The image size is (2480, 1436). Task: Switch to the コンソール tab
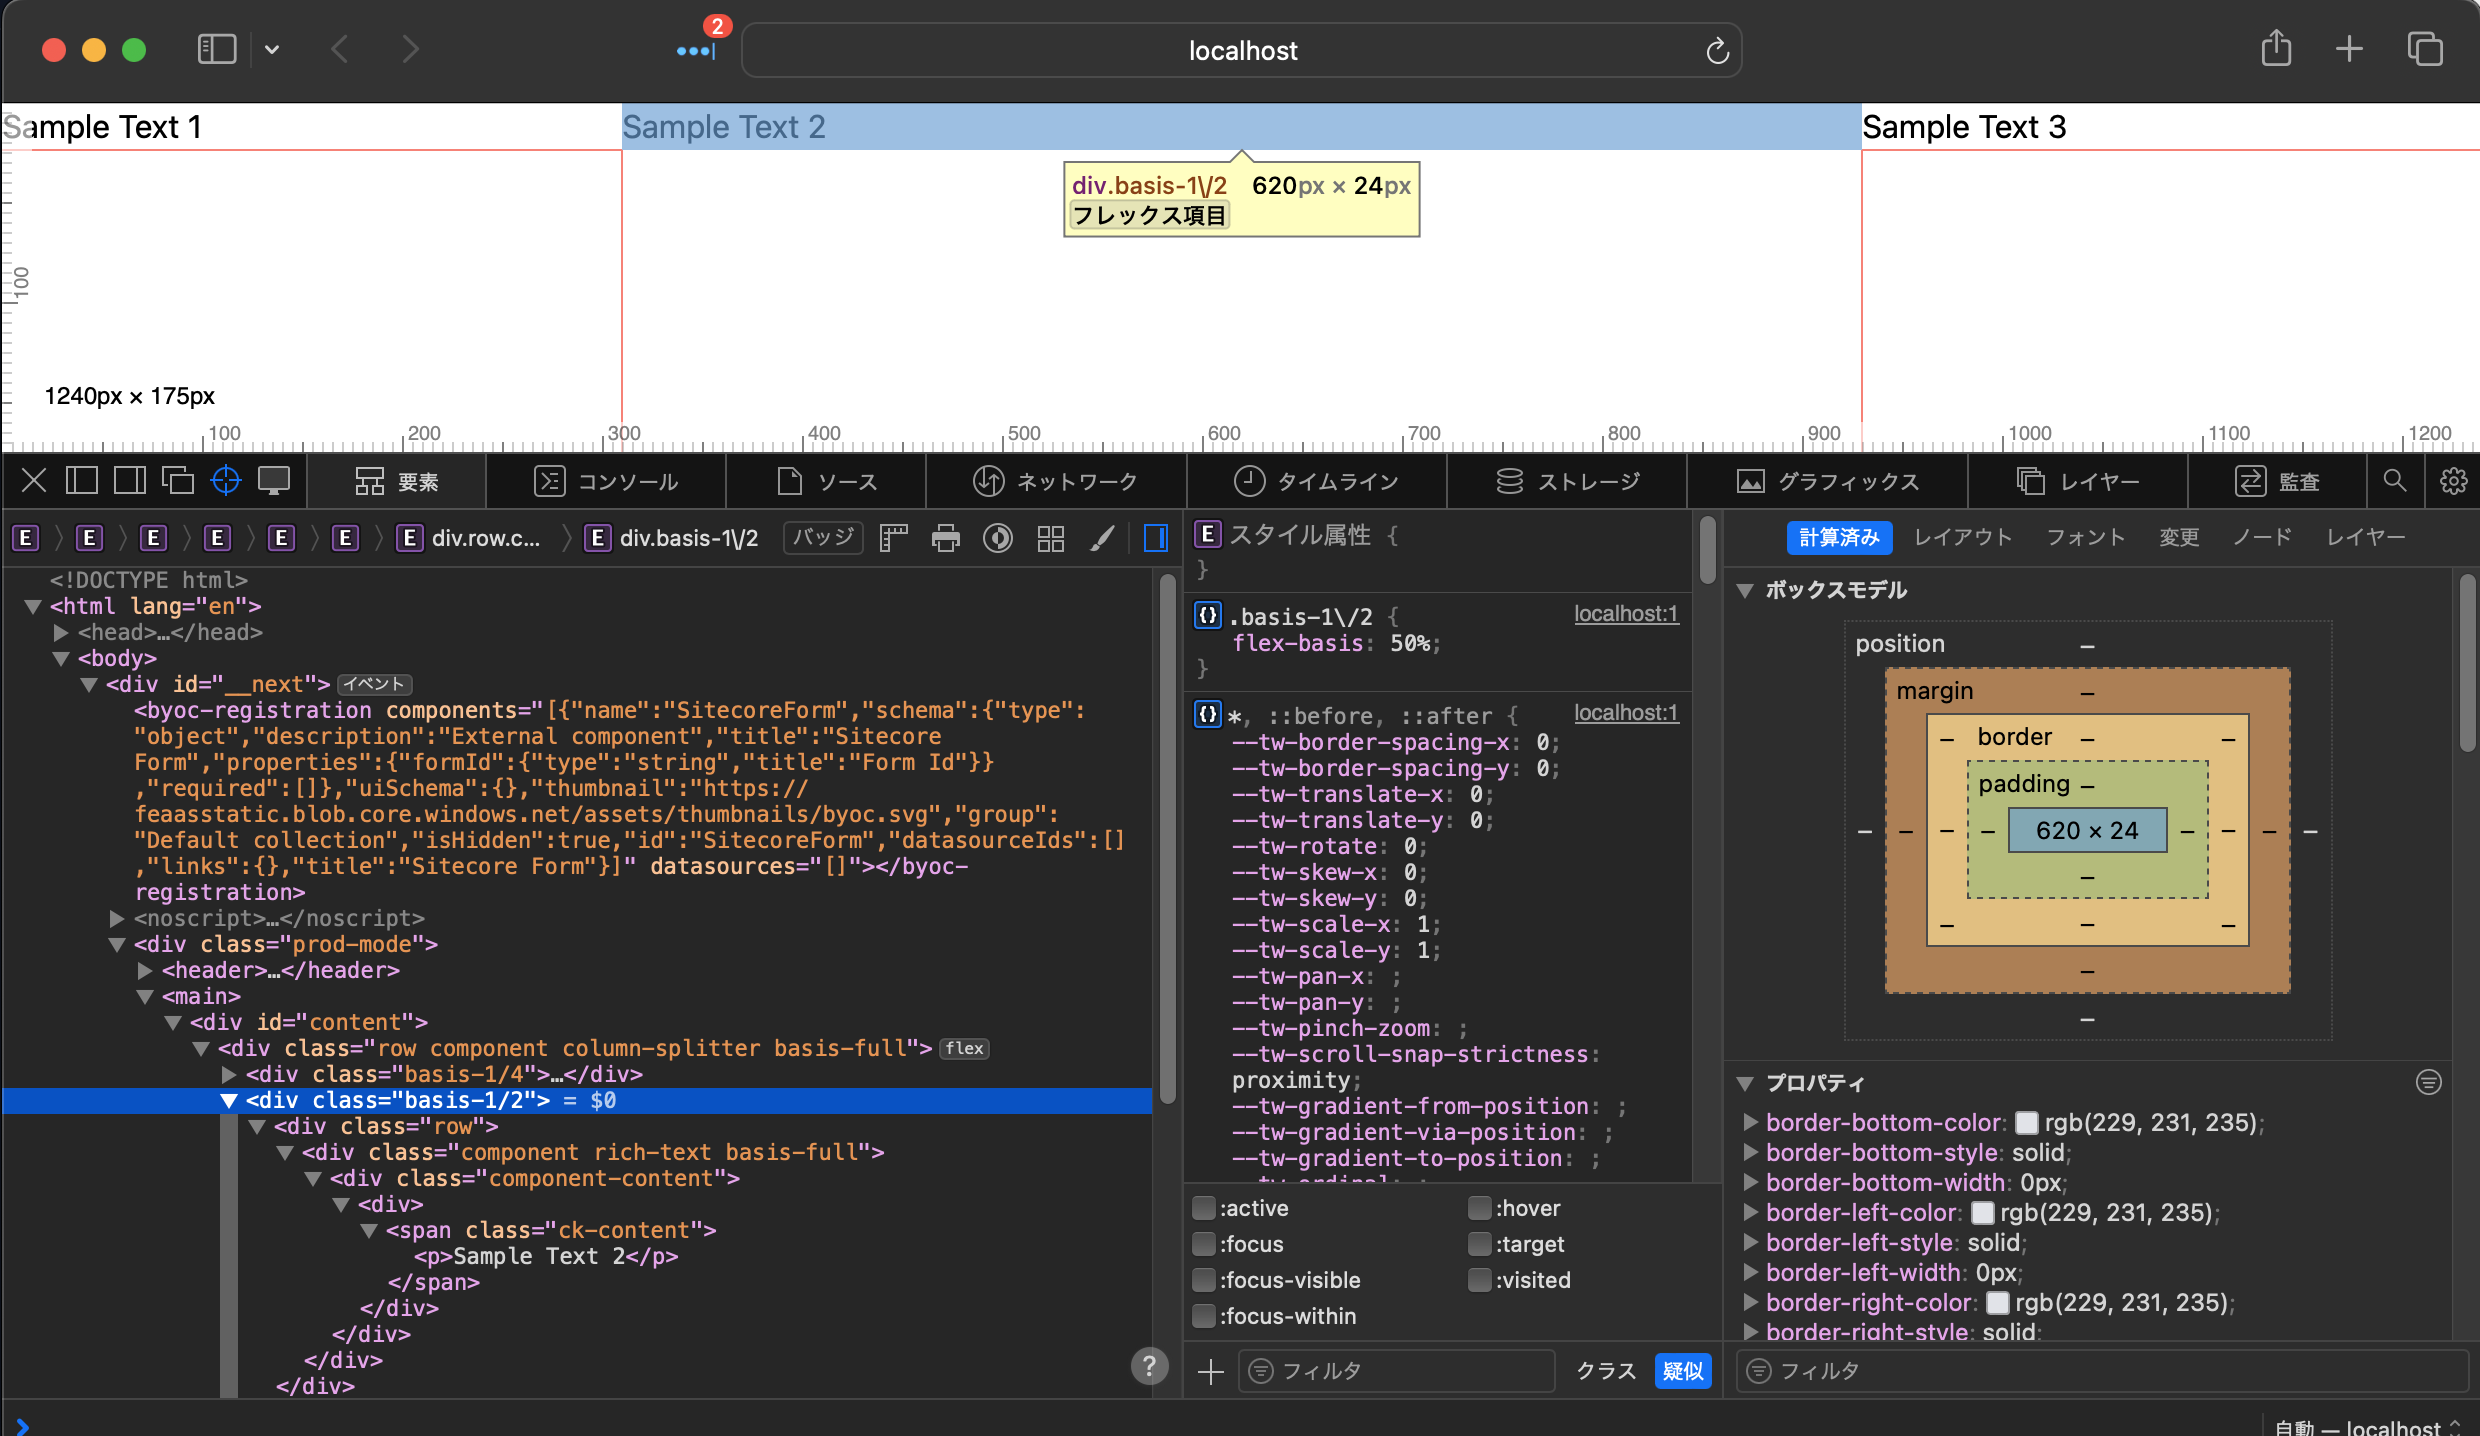[606, 481]
